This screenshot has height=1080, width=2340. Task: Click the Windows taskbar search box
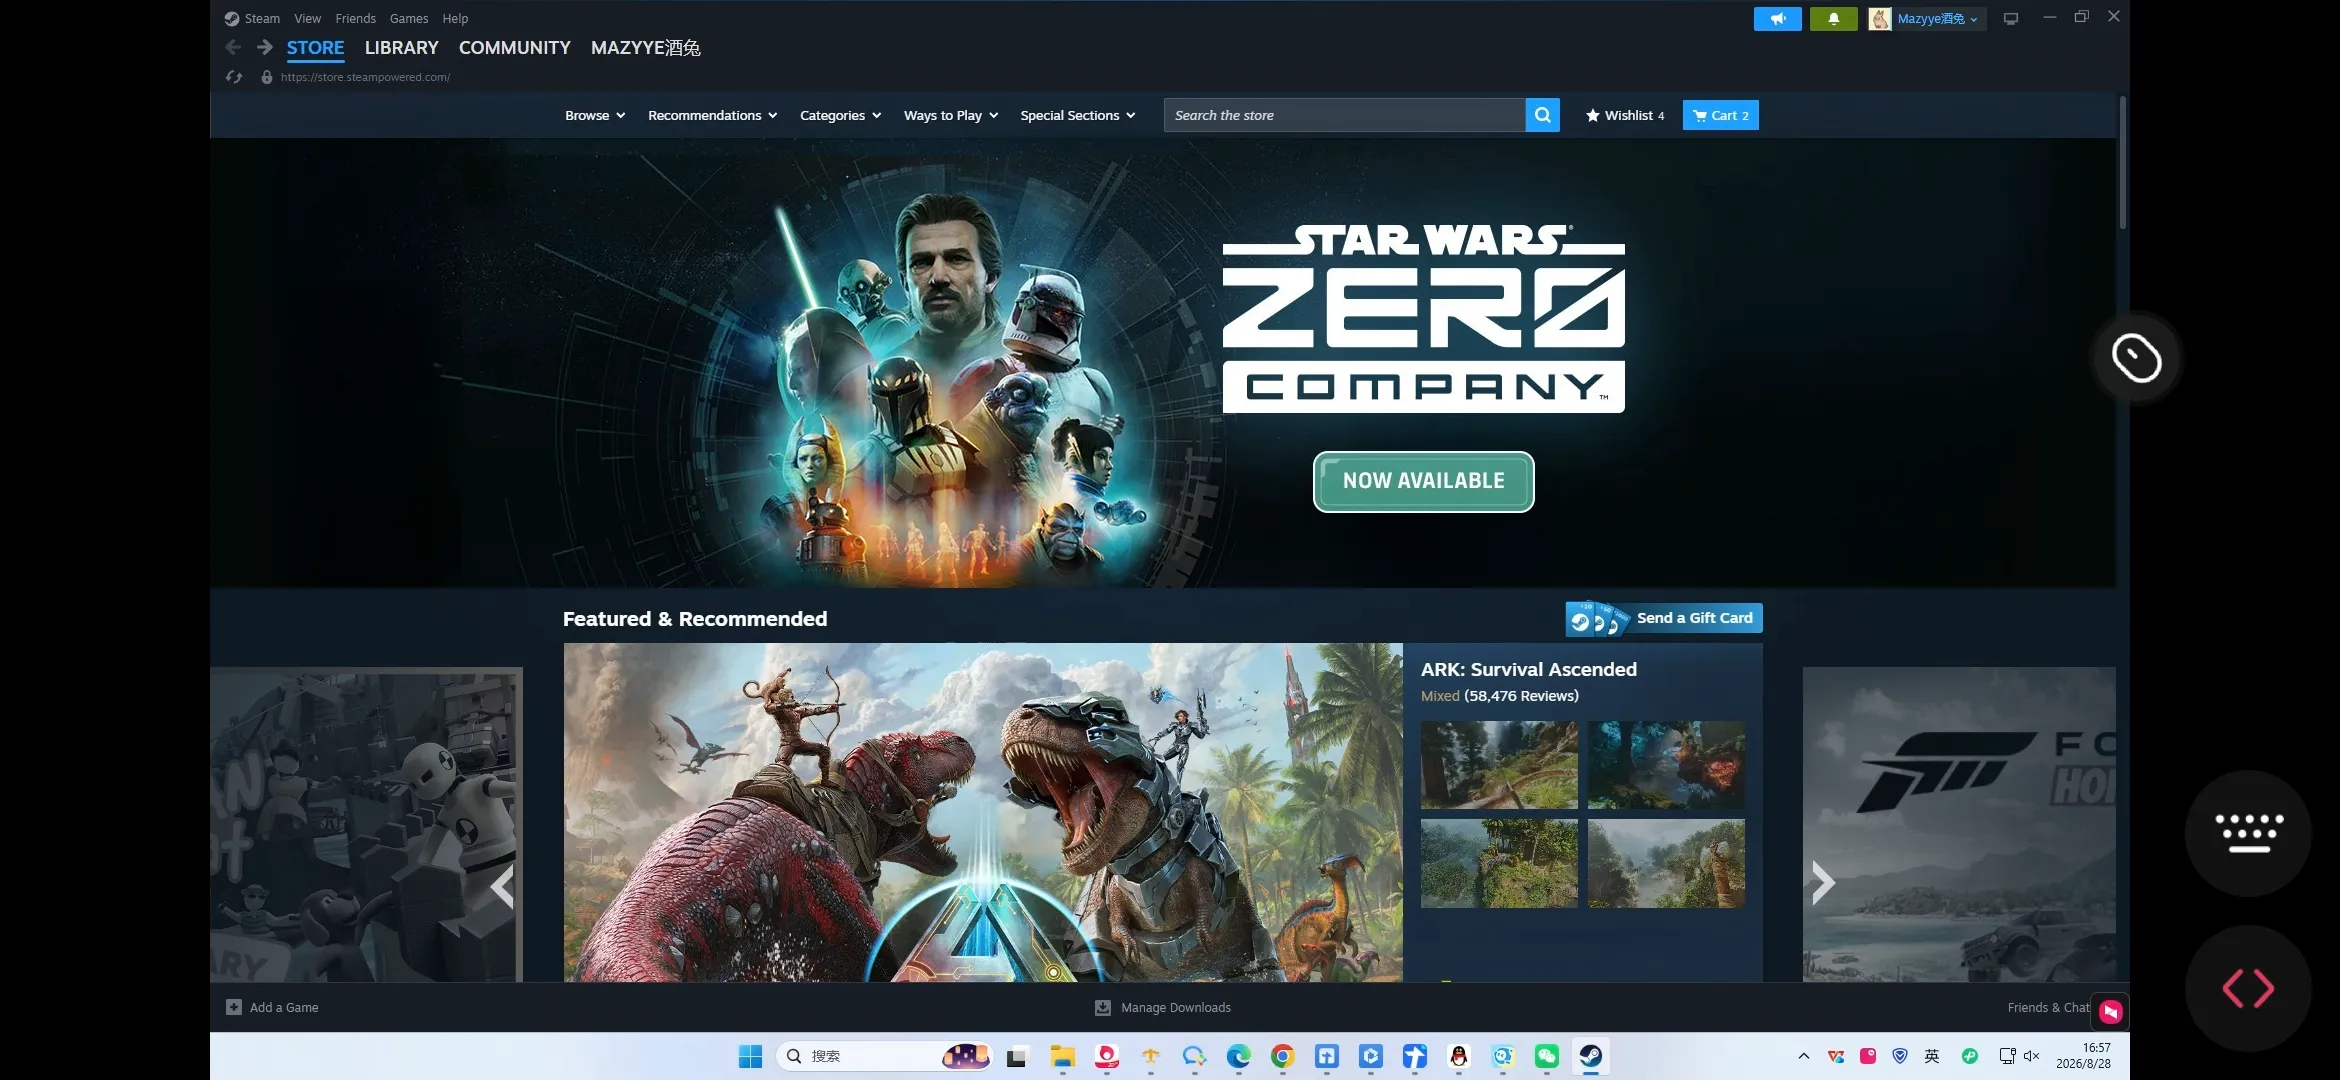(x=884, y=1056)
